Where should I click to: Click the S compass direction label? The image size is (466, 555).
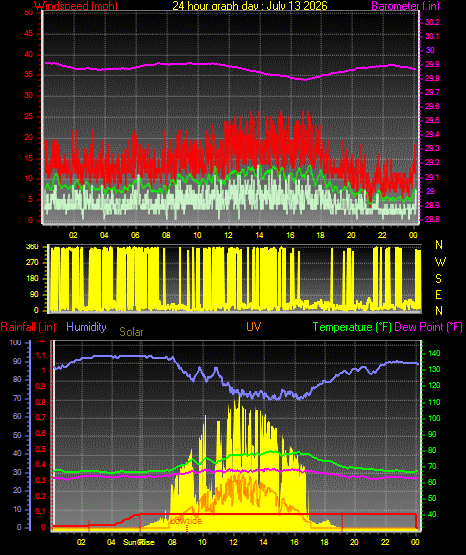[x=438, y=279]
